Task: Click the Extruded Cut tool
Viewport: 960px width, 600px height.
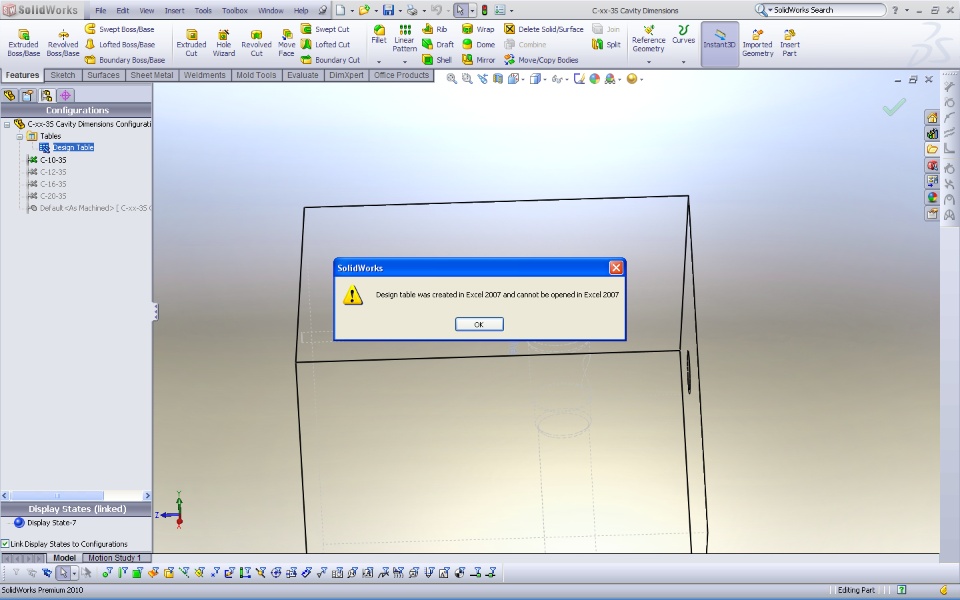Action: (x=191, y=42)
